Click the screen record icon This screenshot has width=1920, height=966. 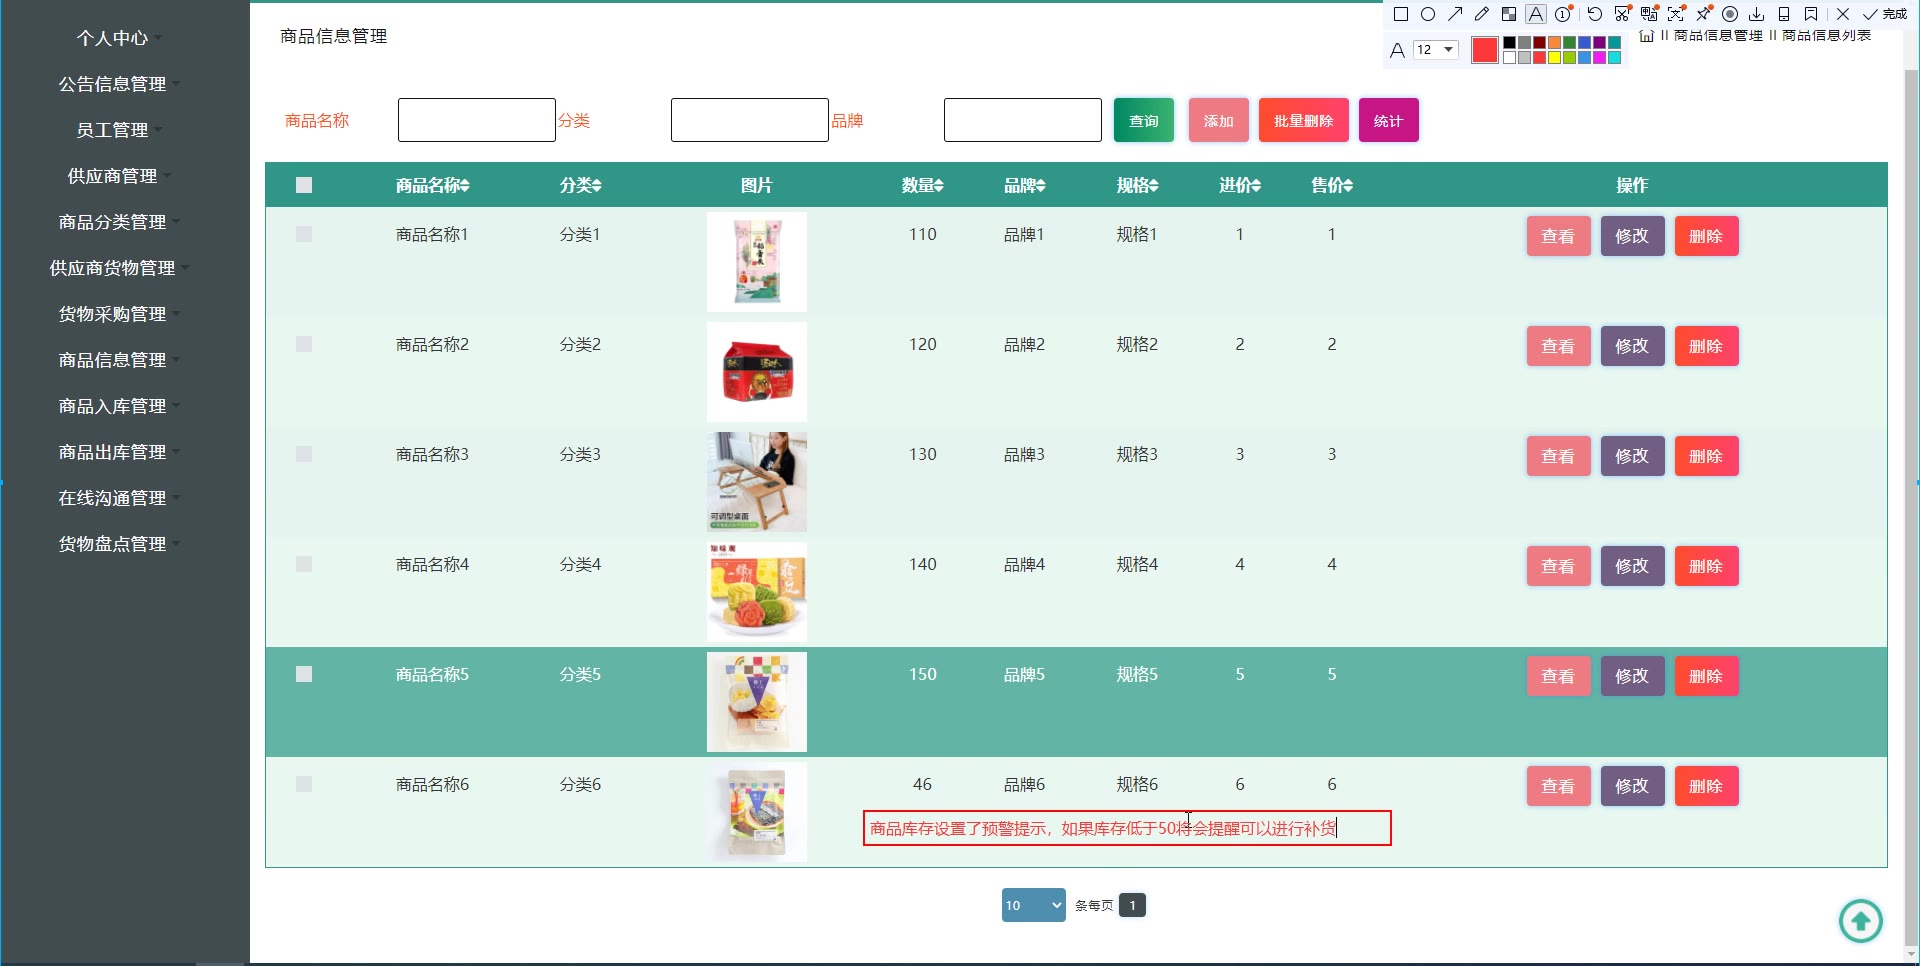pyautogui.click(x=1730, y=14)
